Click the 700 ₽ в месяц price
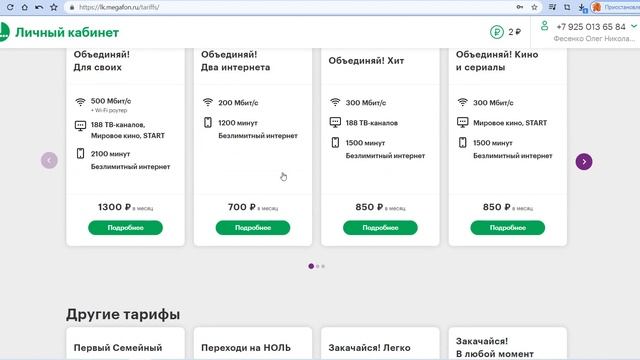Image resolution: width=640 pixels, height=360 pixels. [253, 207]
